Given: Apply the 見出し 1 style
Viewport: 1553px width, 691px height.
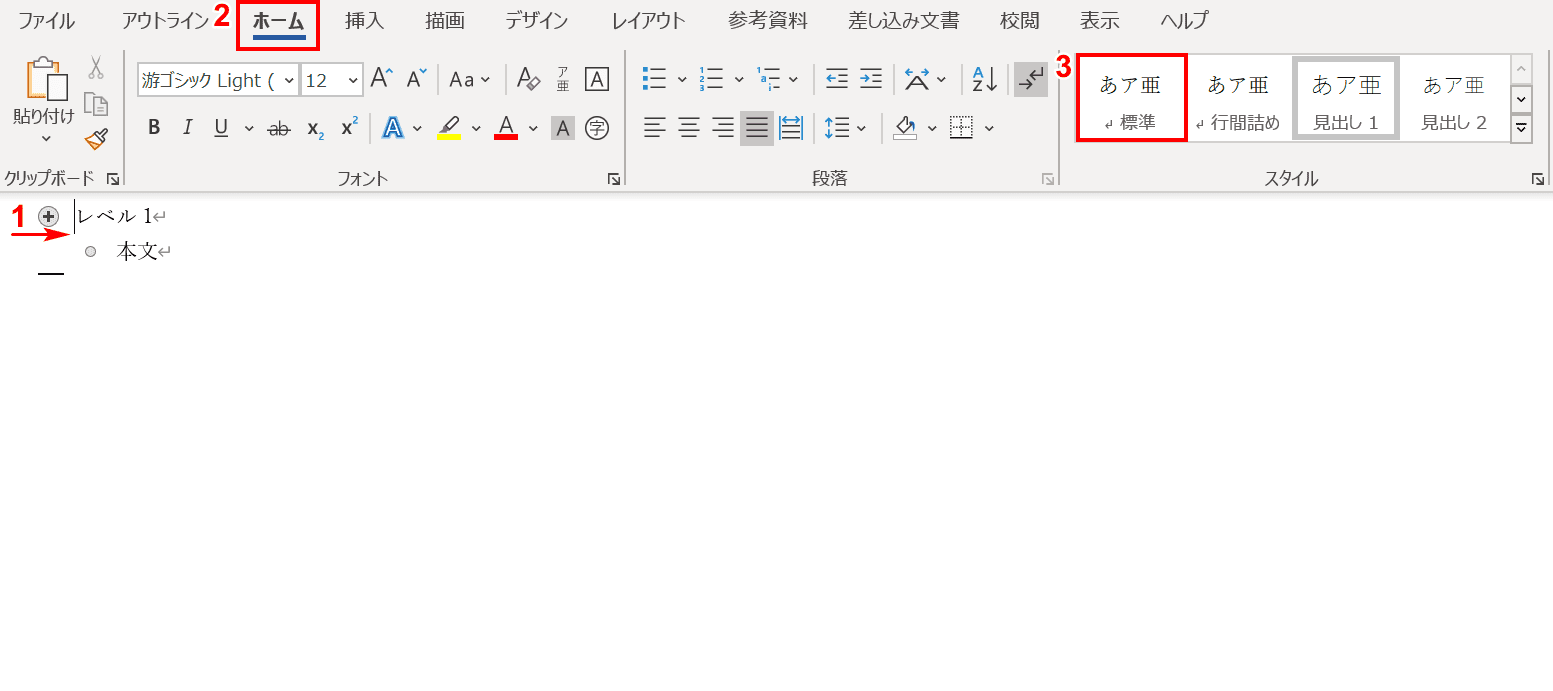Looking at the screenshot, I should 1346,98.
